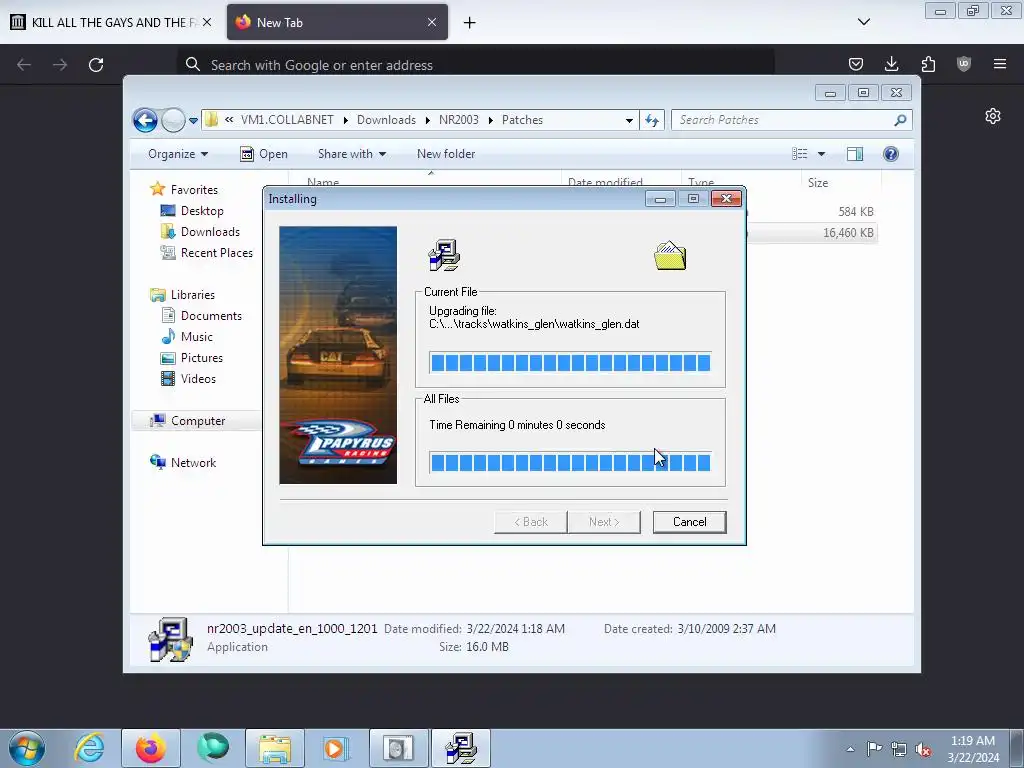Open Pocket save icon in Firefox
Screen dimensions: 1024x768
[x=856, y=64]
